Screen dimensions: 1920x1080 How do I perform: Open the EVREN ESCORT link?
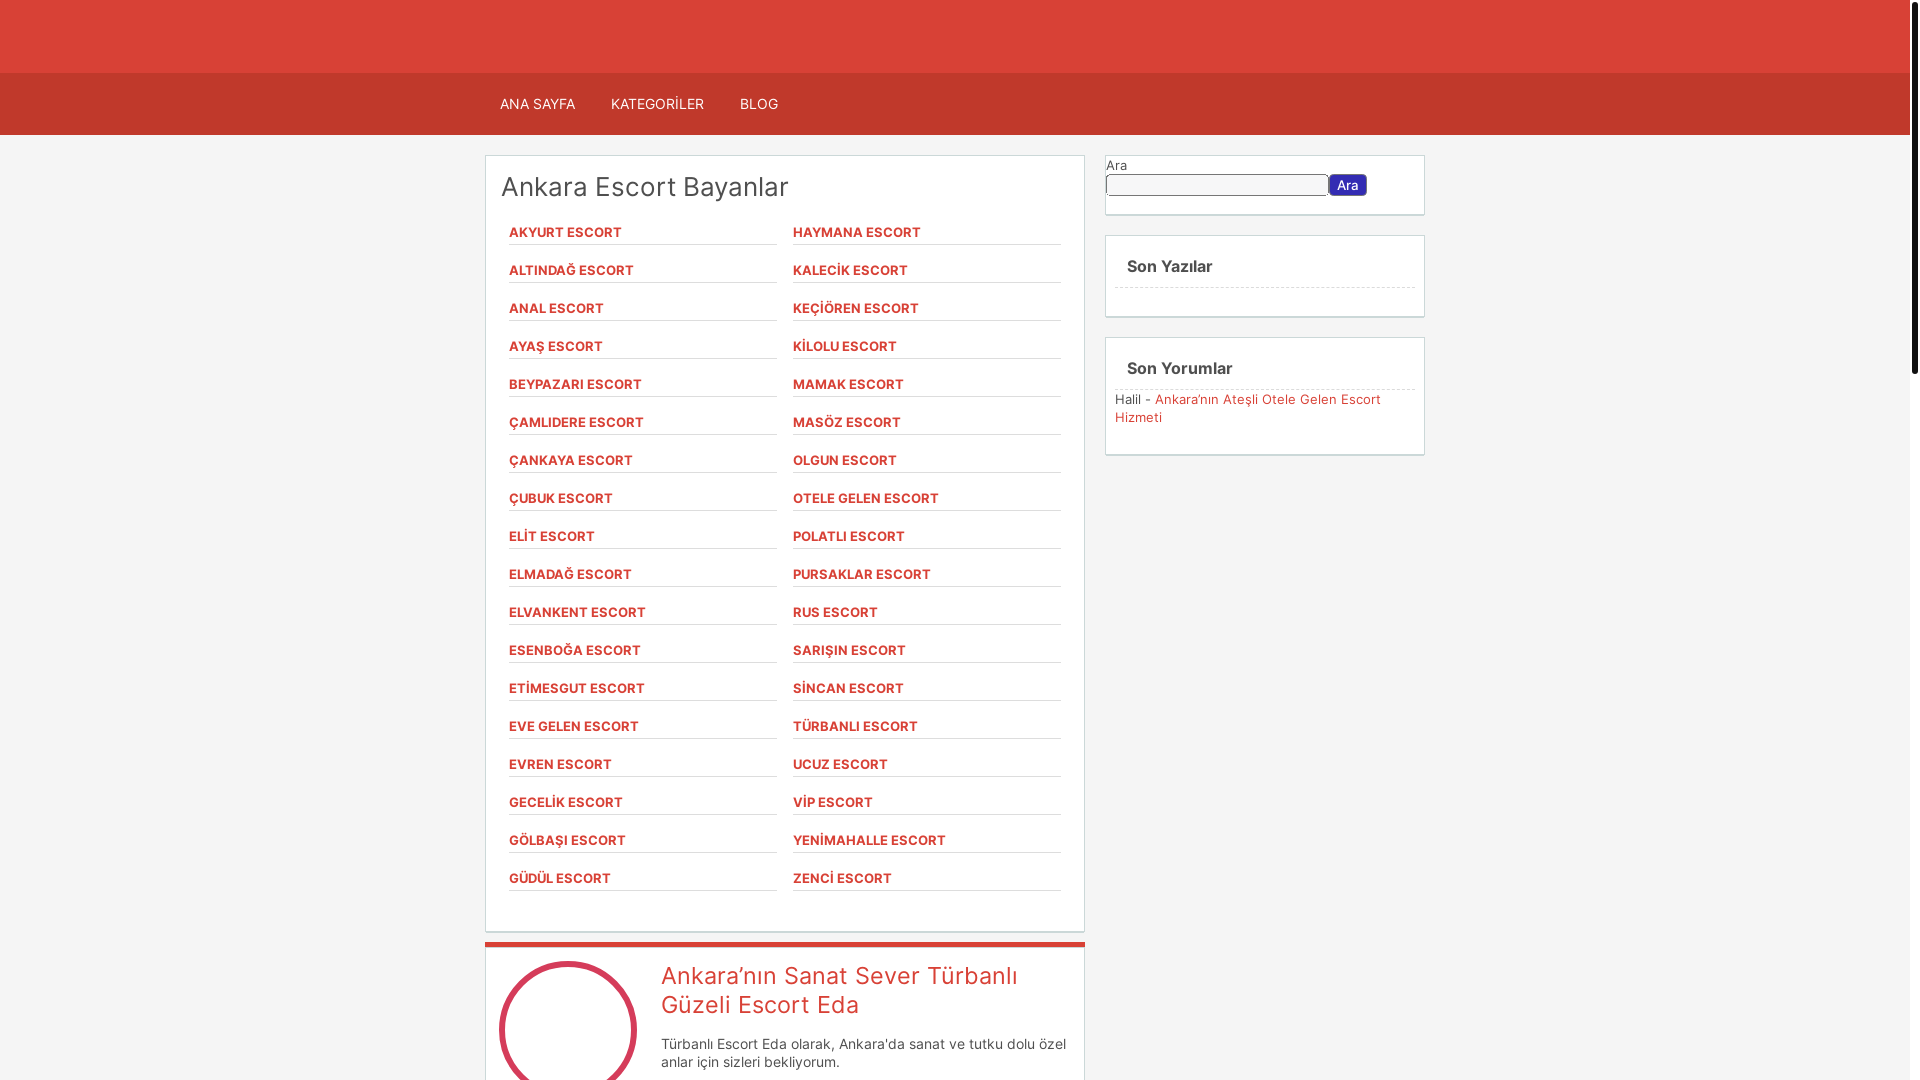click(x=560, y=764)
